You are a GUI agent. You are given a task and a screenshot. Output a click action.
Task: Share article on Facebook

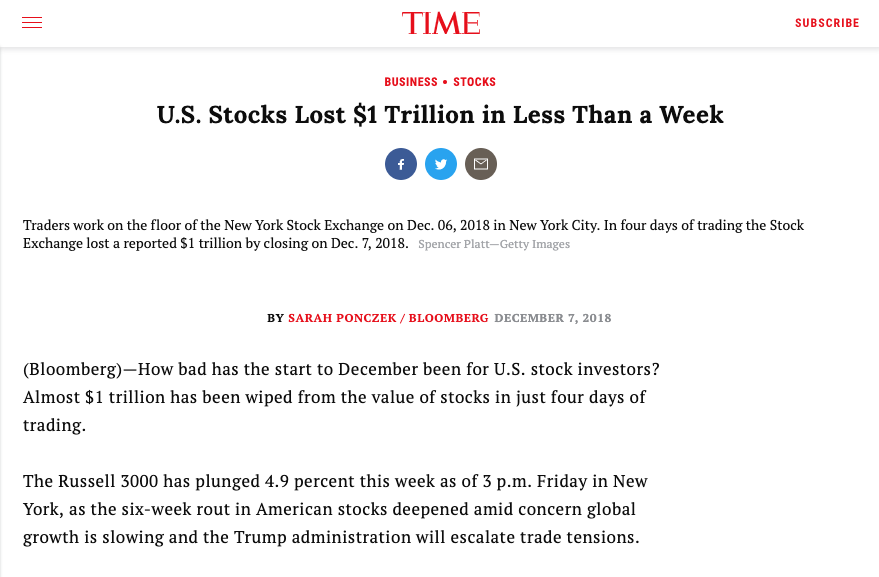pos(401,164)
